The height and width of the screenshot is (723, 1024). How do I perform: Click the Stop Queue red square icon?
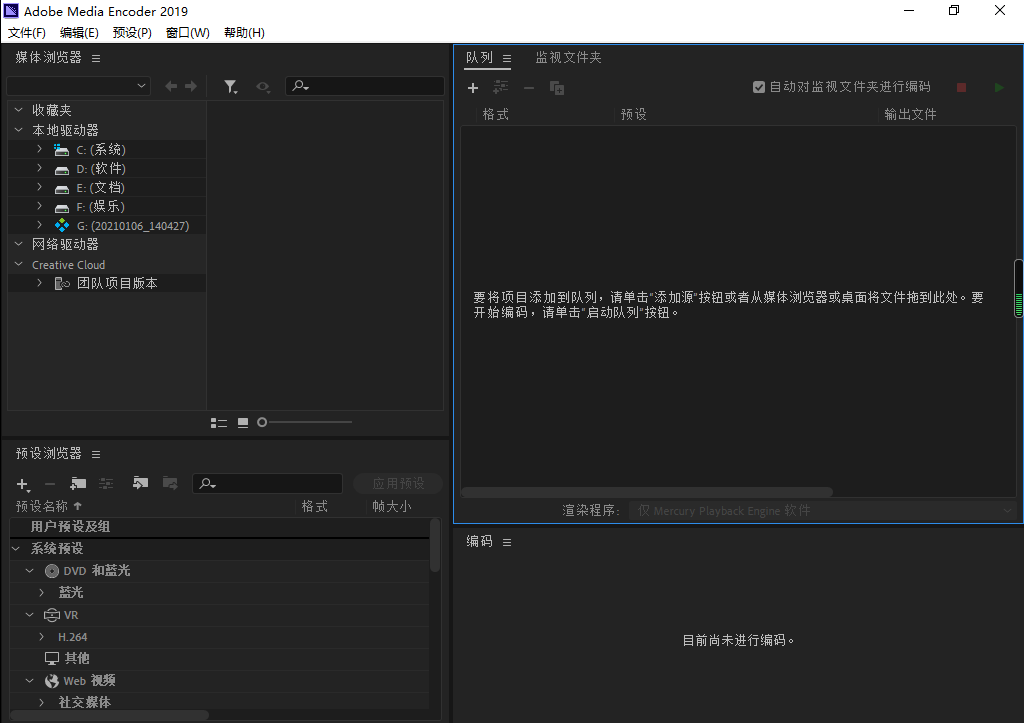pos(961,87)
